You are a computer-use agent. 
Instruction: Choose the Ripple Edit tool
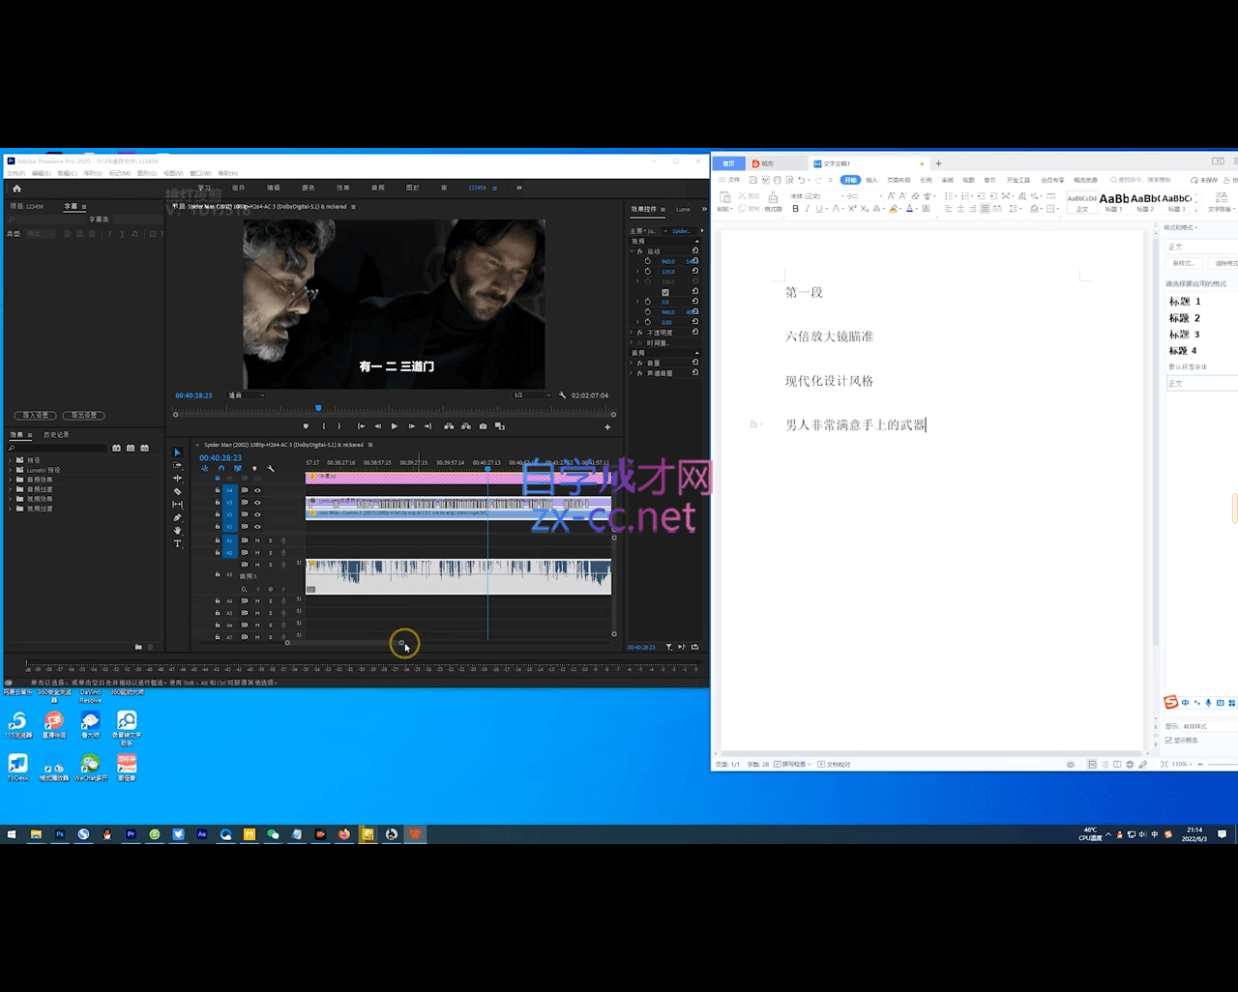[178, 479]
